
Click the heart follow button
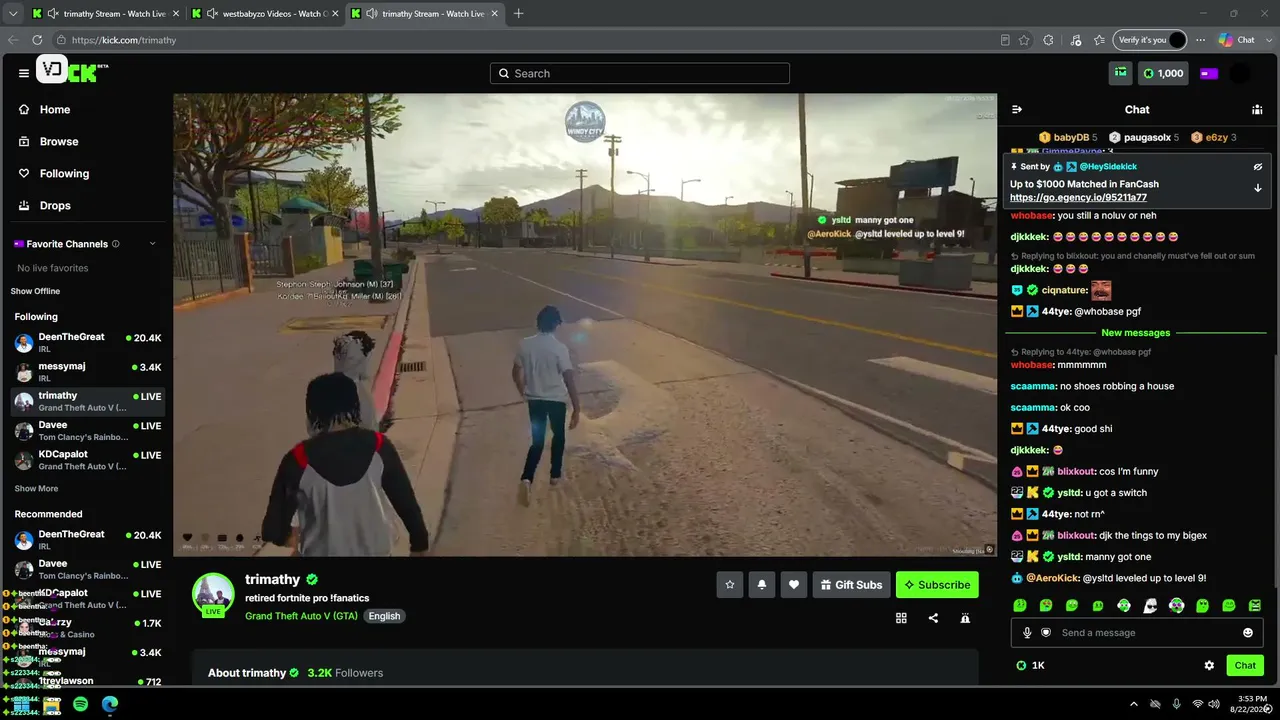click(x=794, y=585)
